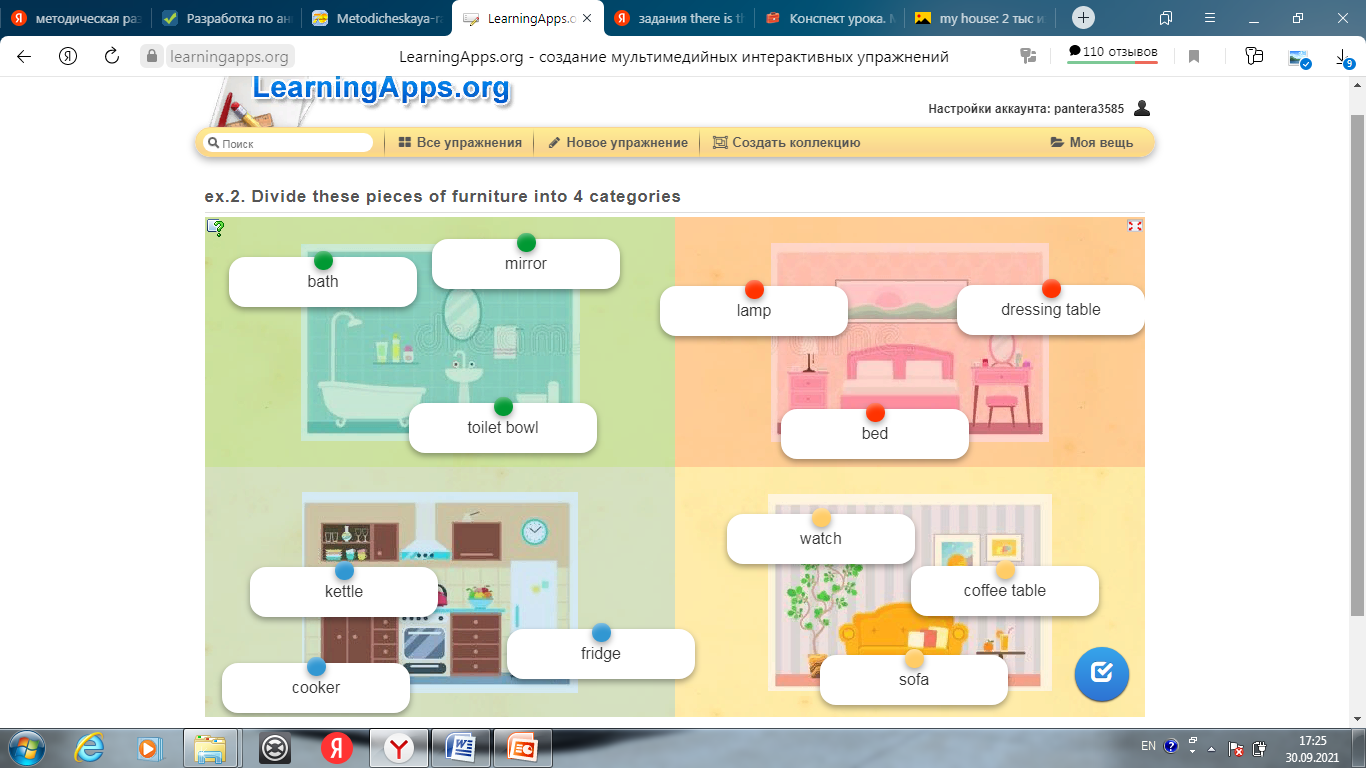Click the EN language indicator
This screenshot has width=1366, height=768.
click(x=1148, y=747)
